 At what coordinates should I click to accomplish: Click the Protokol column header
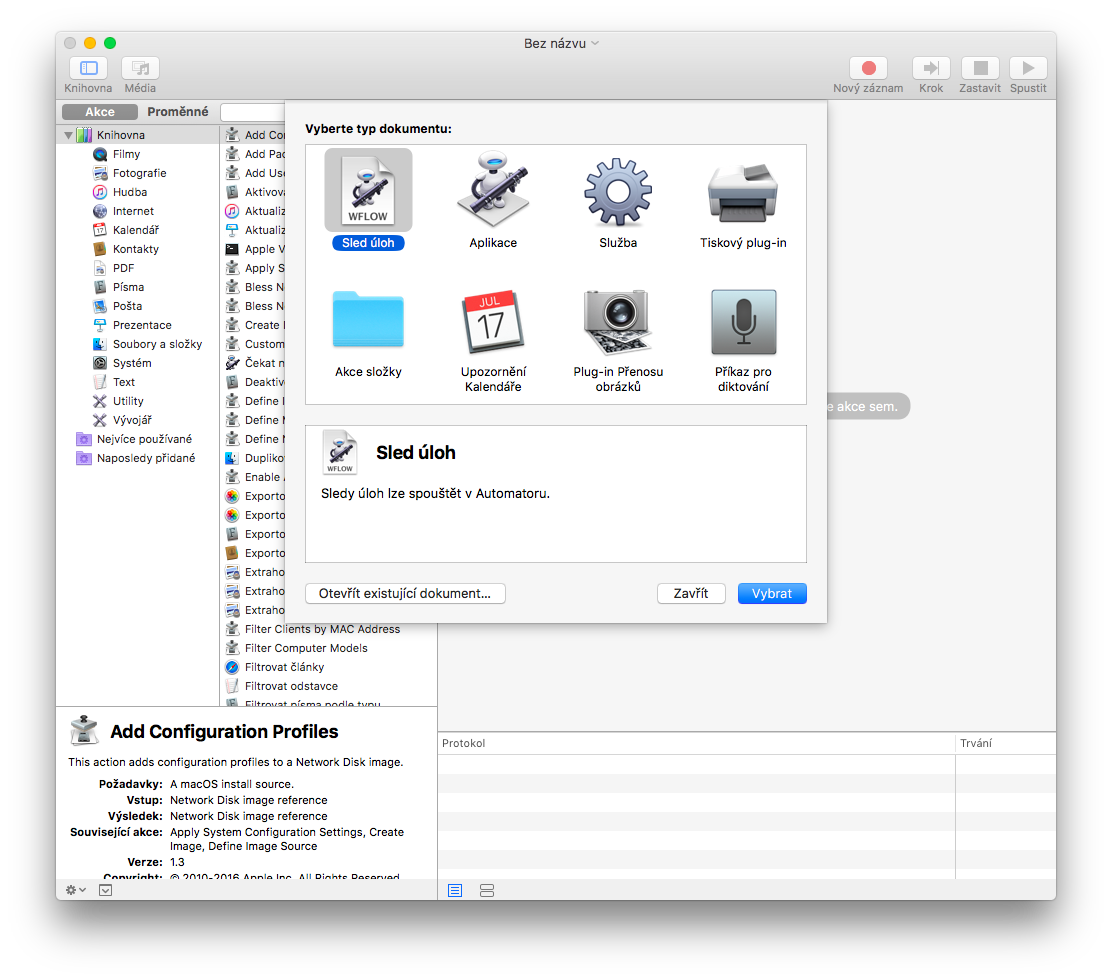pos(696,743)
